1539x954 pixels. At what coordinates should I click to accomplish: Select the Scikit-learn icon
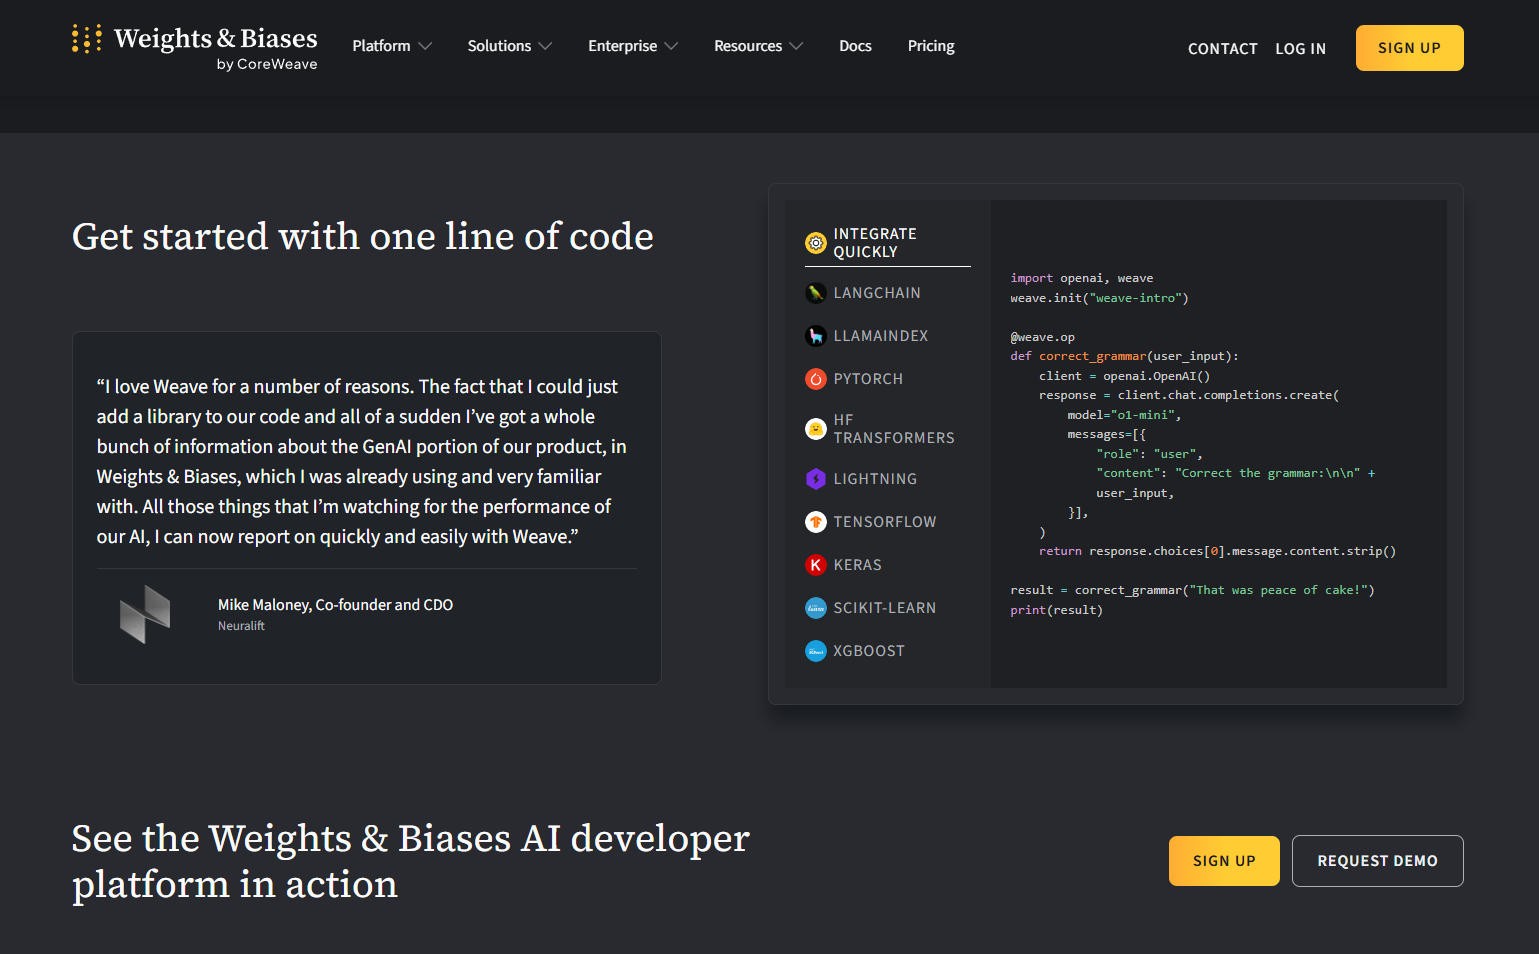click(815, 608)
